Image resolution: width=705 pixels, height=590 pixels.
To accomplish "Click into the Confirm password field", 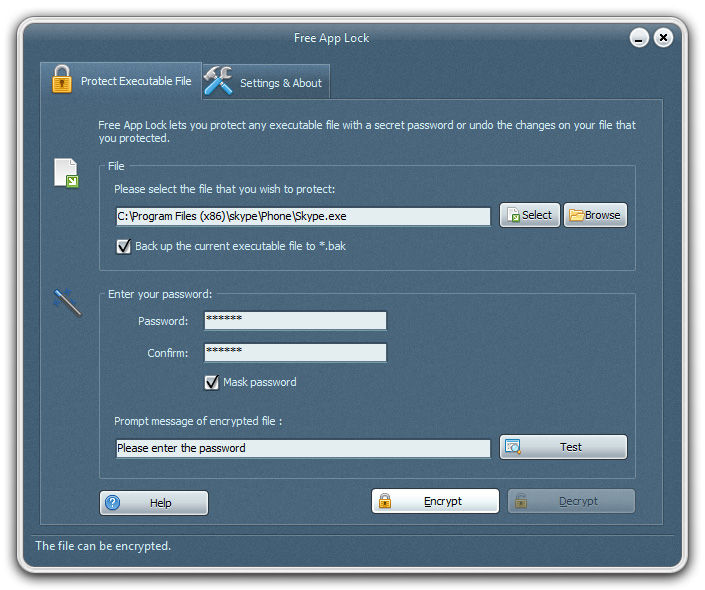I will point(295,353).
